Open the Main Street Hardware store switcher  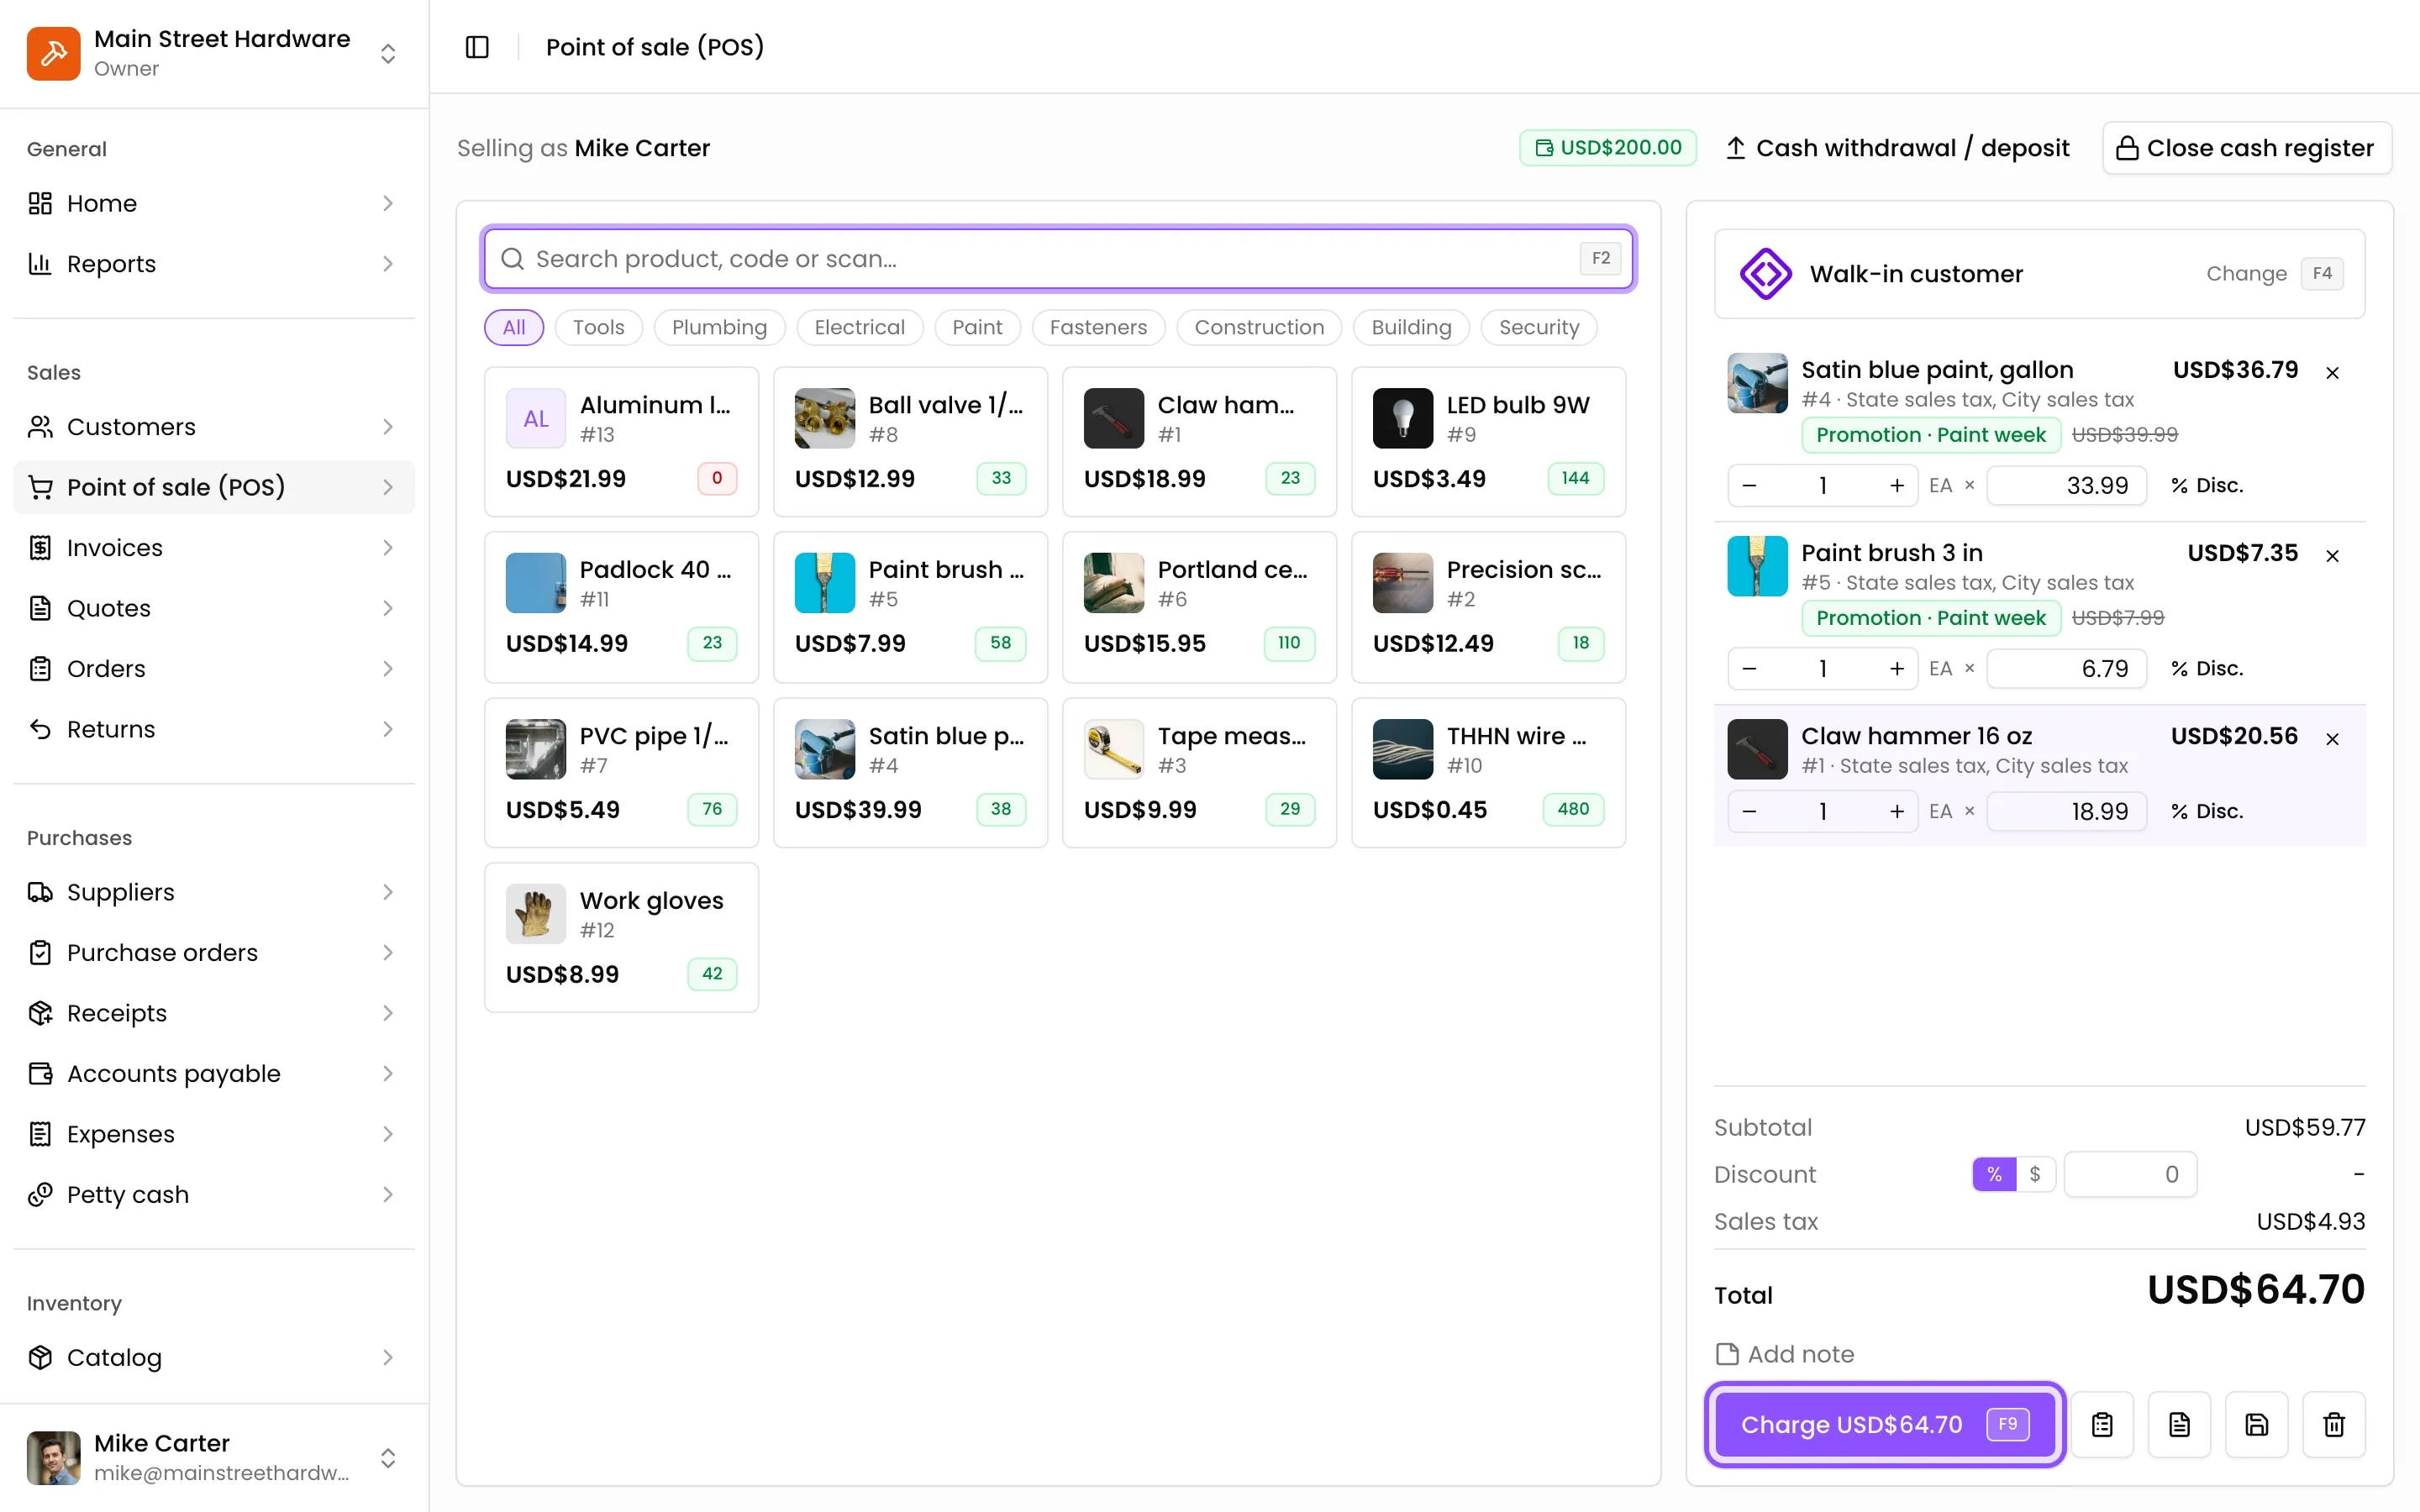click(388, 53)
